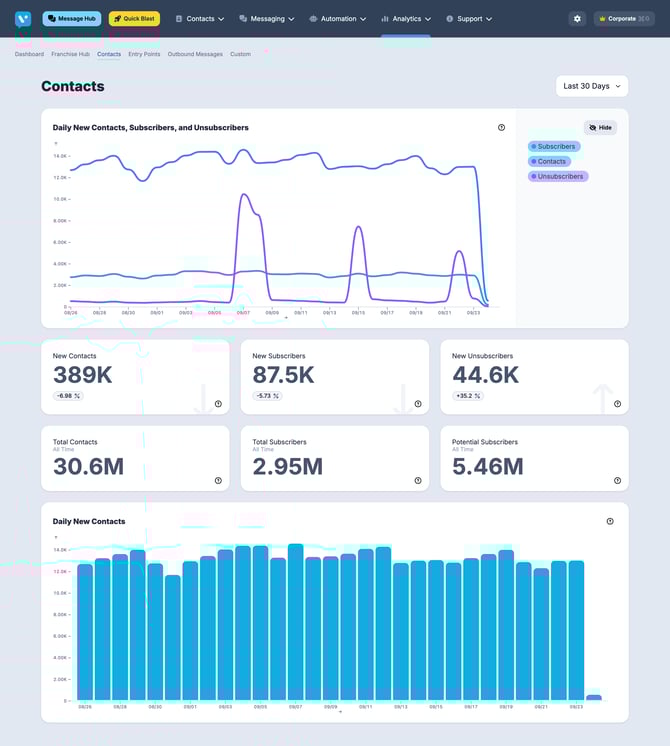Hide the chart legend panel
670x746 pixels.
coord(600,128)
